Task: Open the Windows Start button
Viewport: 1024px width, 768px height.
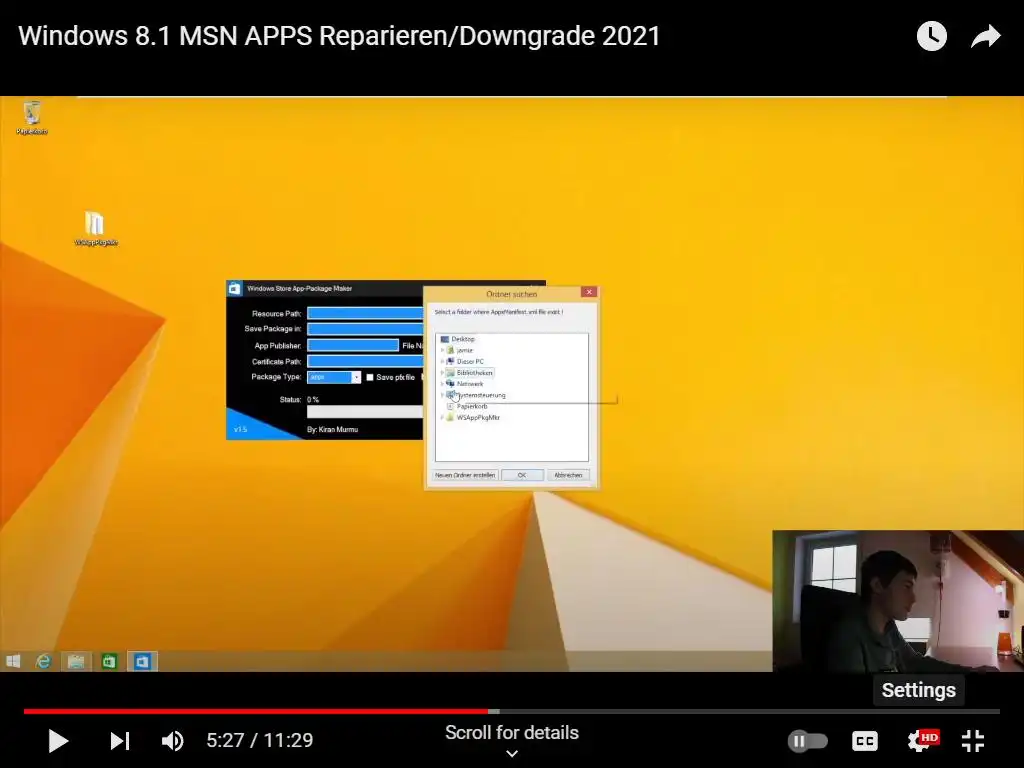Action: [13, 662]
